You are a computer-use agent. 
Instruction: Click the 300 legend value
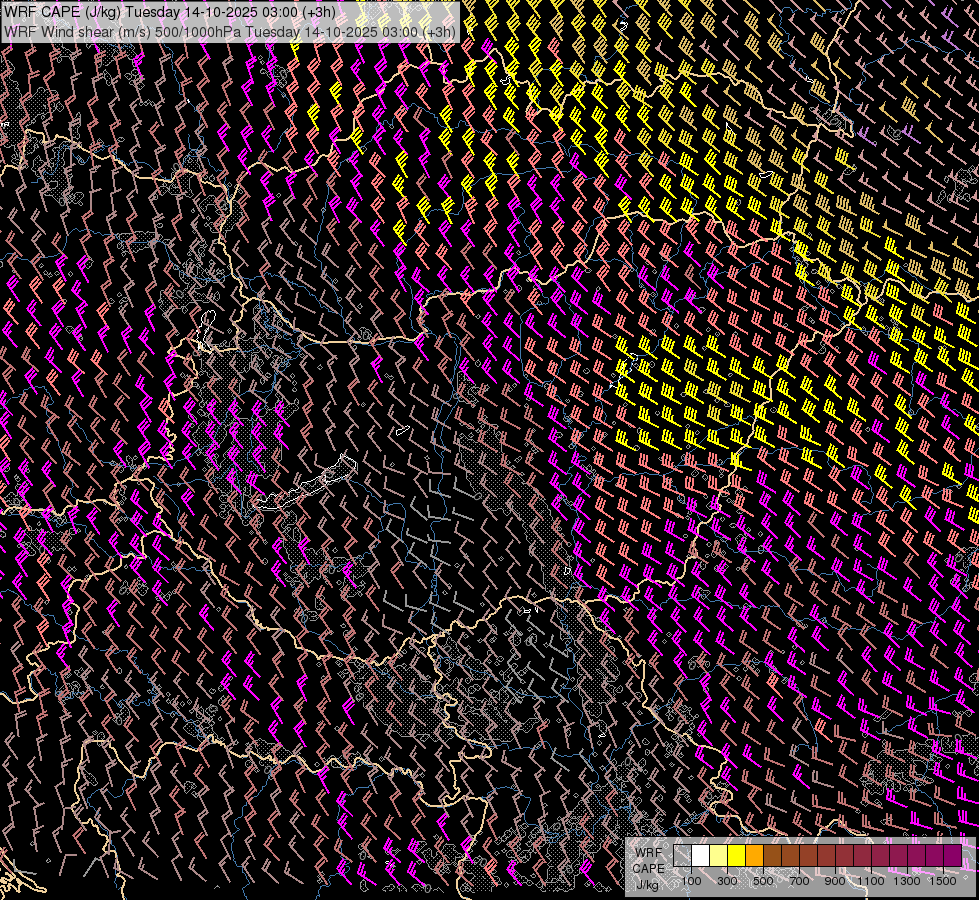pos(727,881)
